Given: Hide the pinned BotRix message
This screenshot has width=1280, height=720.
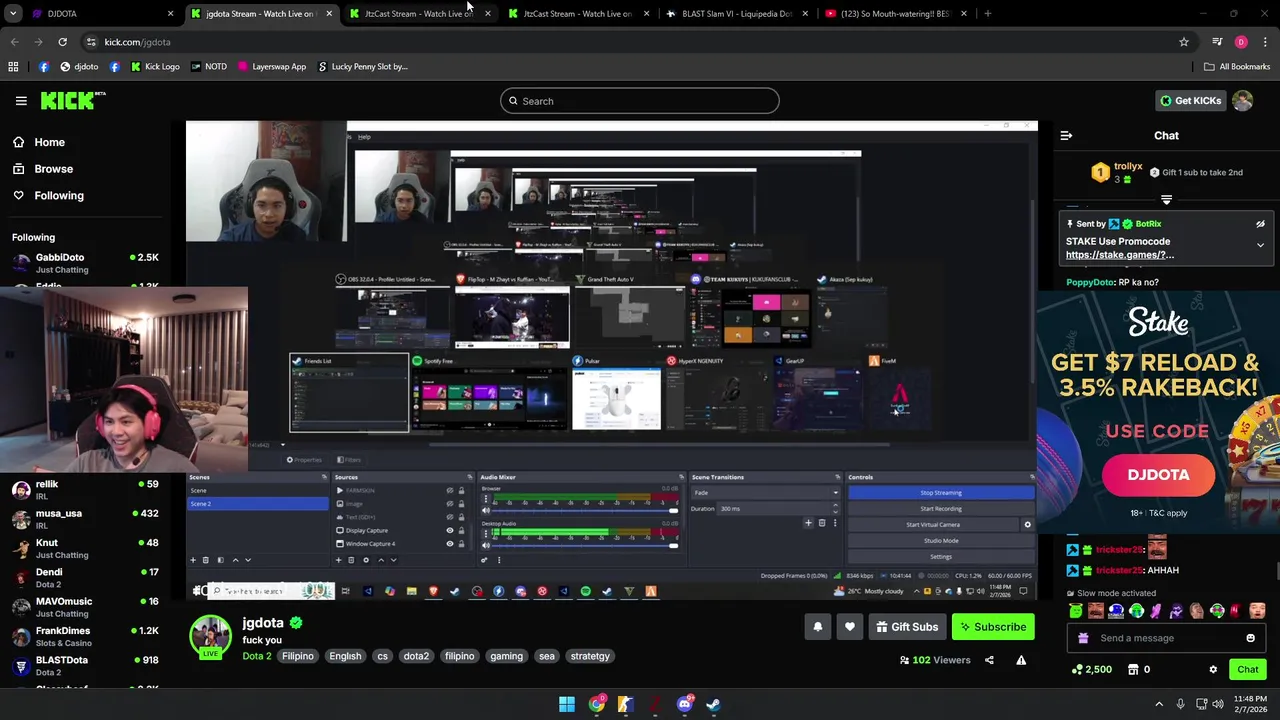Looking at the screenshot, I should coord(1260,224).
